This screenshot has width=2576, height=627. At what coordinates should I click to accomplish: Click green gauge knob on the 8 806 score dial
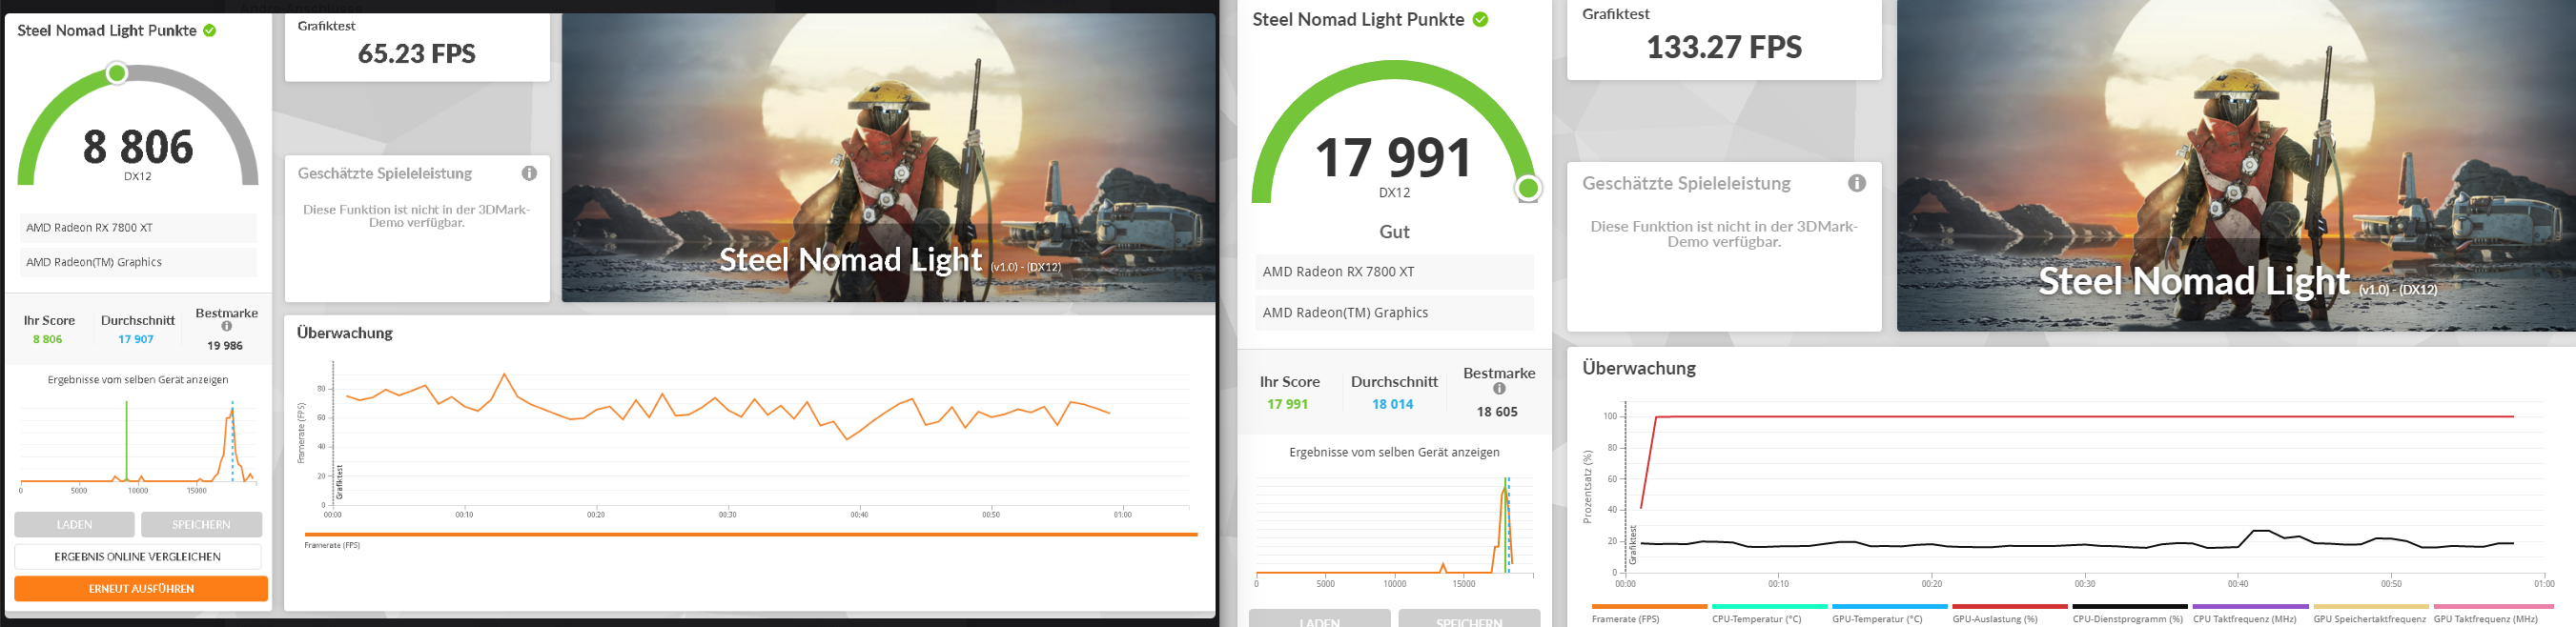coord(117,73)
